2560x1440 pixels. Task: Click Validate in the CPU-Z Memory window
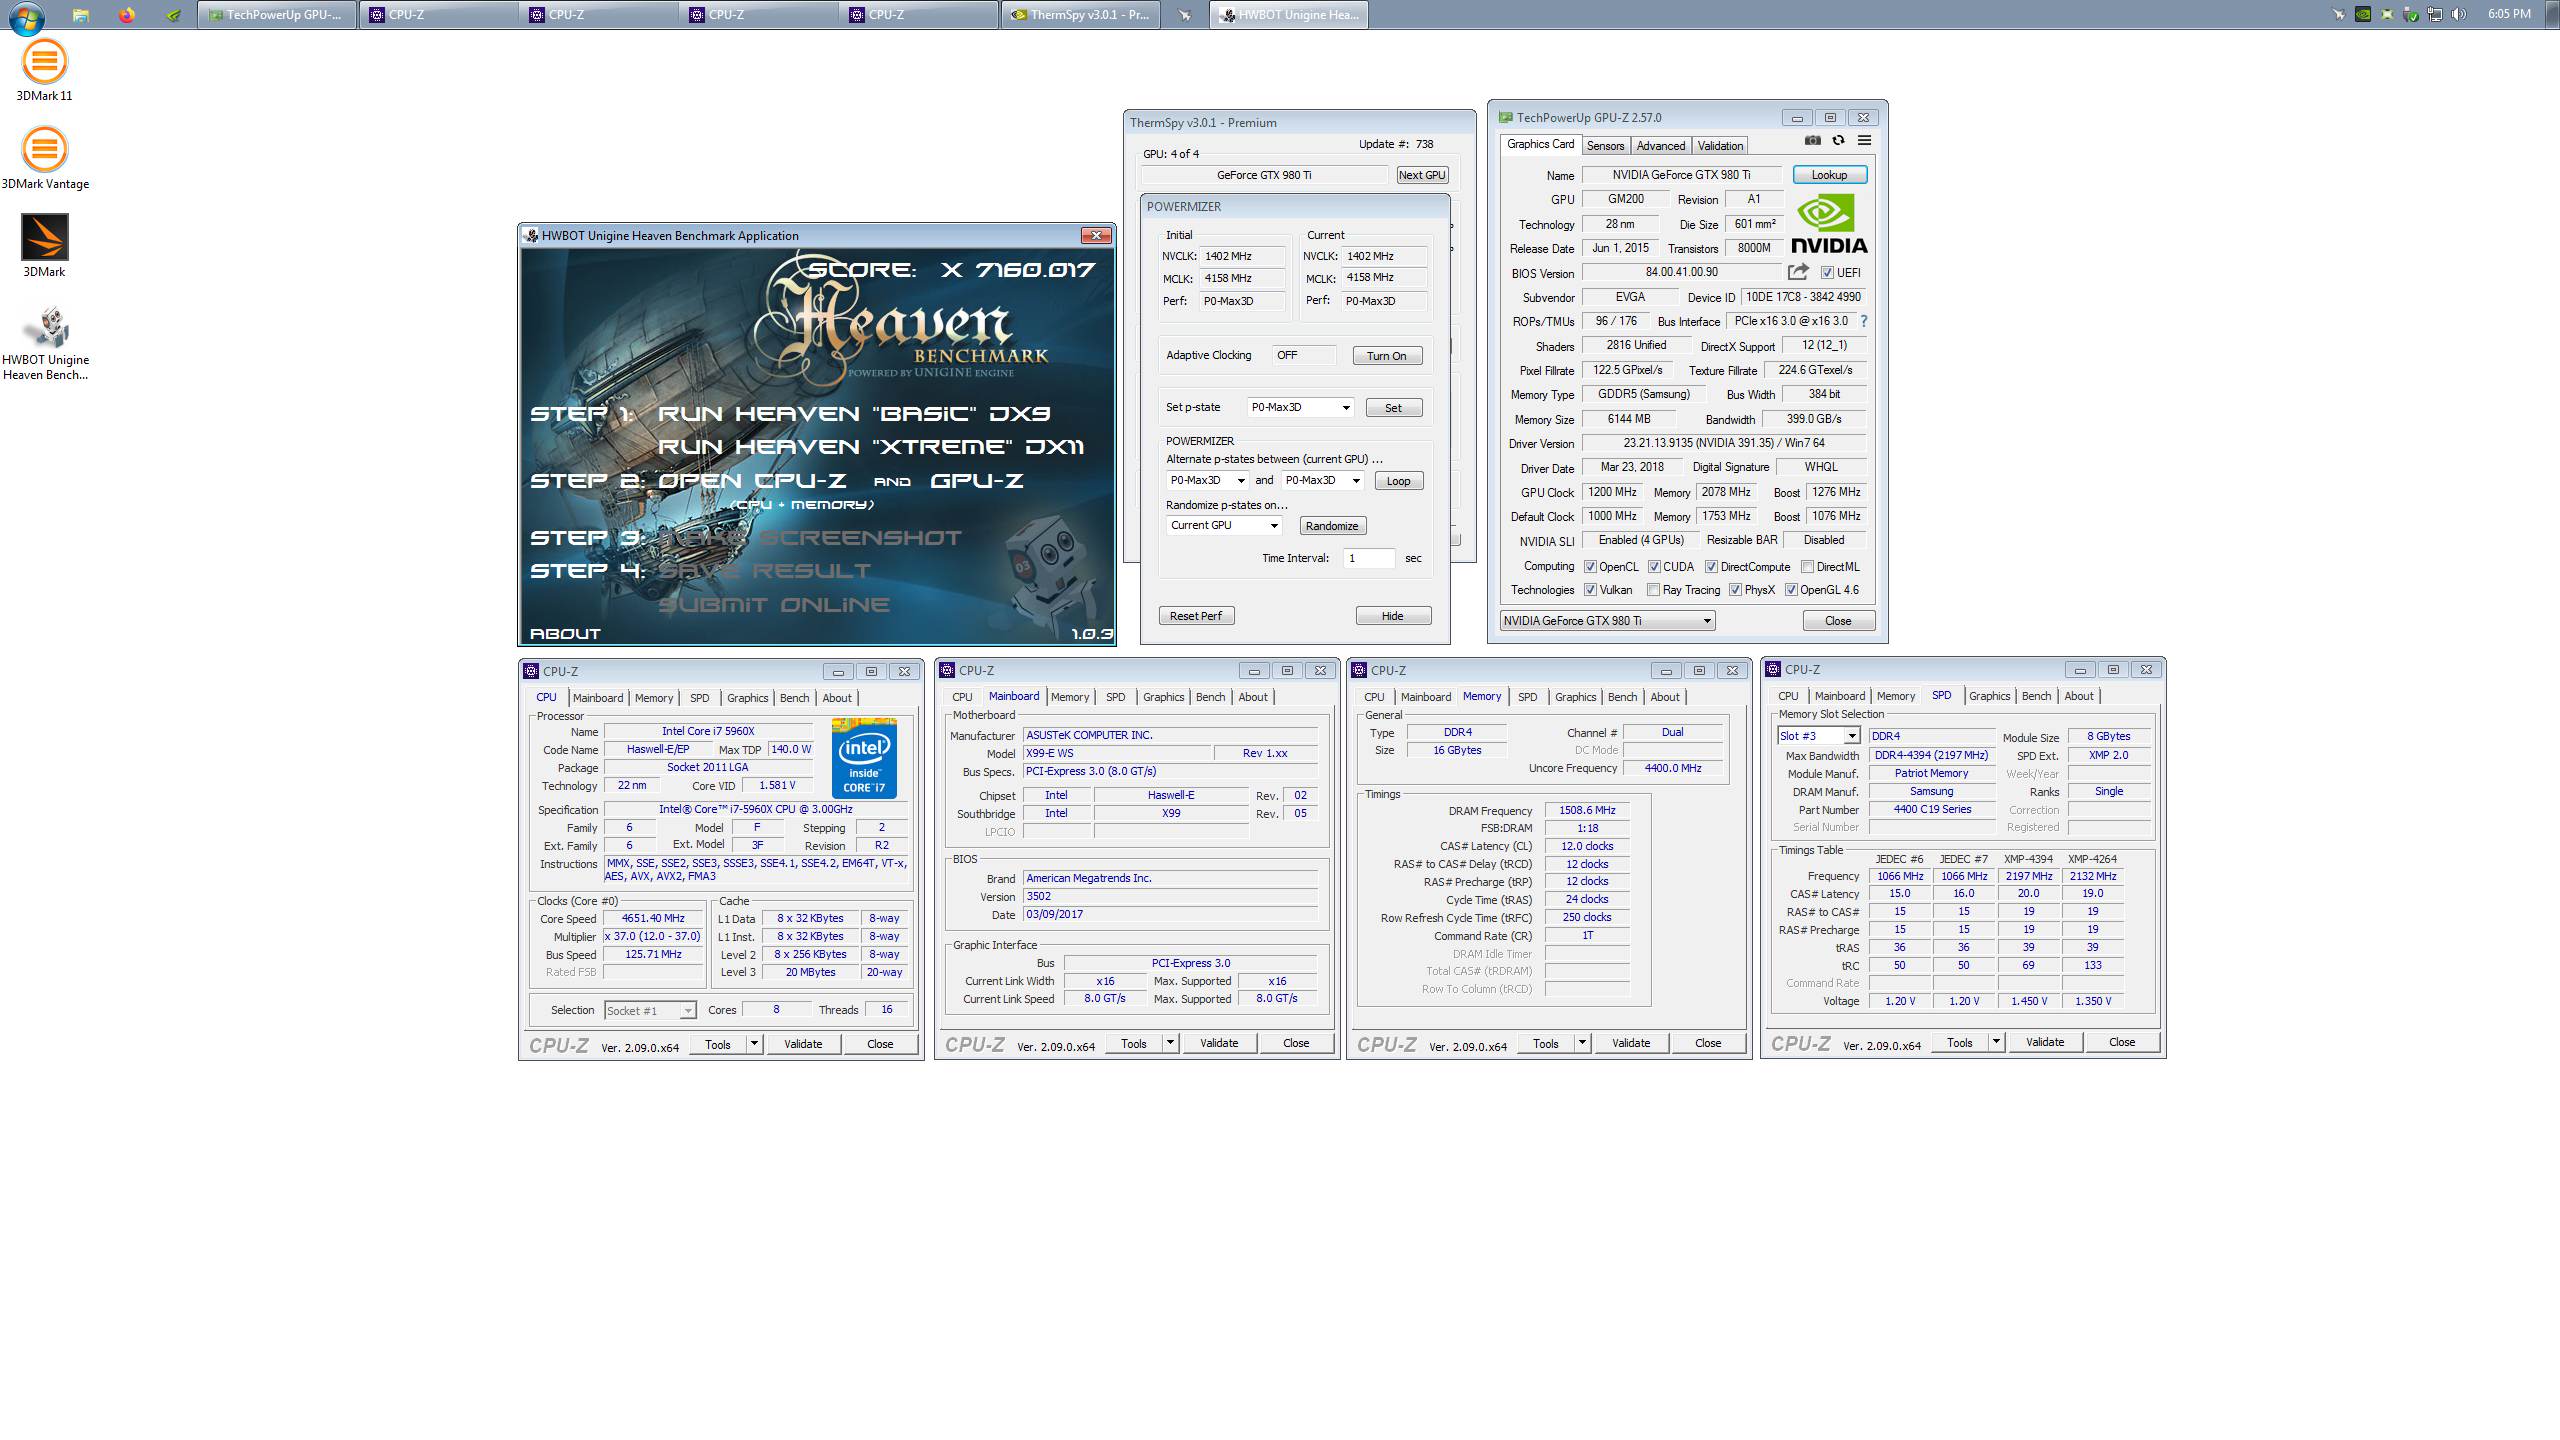(1631, 1043)
